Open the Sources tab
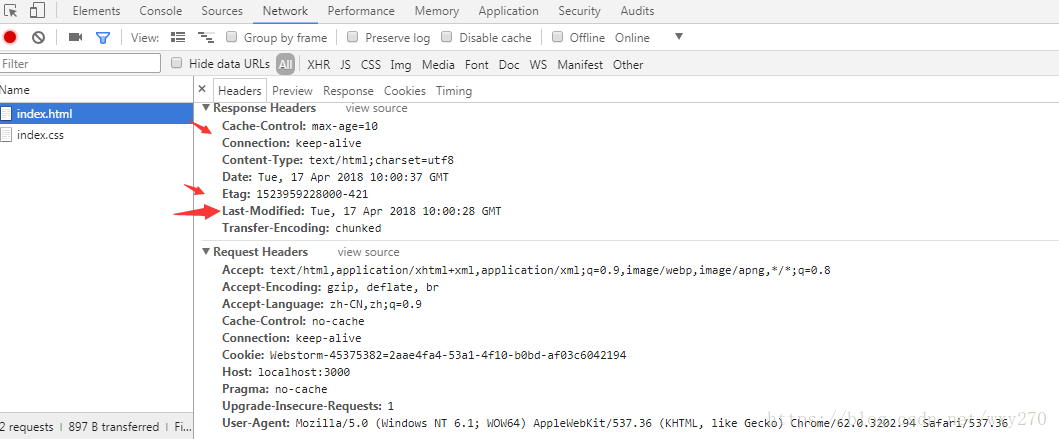This screenshot has width=1059, height=439. [x=222, y=11]
